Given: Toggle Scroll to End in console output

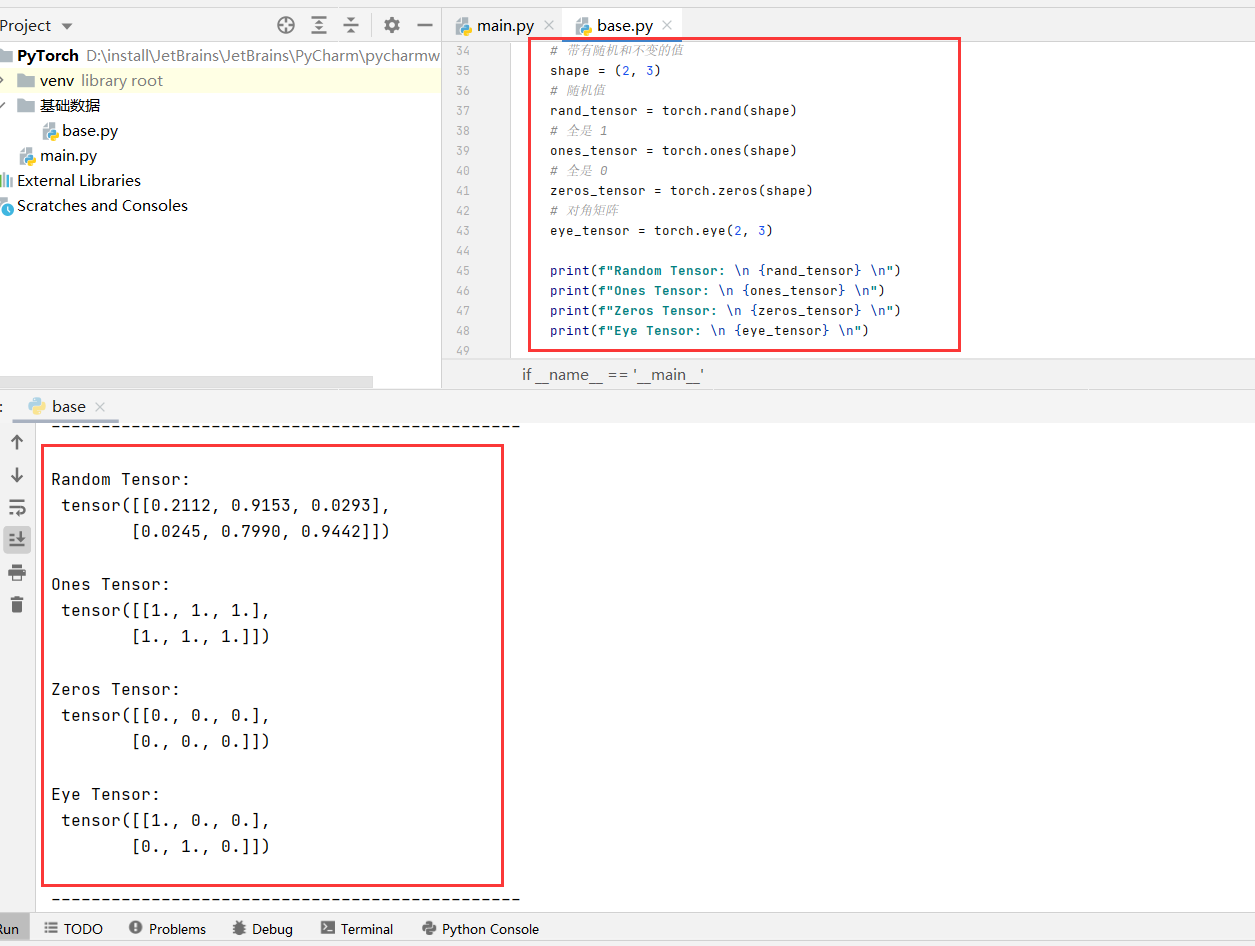Looking at the screenshot, I should (x=17, y=539).
